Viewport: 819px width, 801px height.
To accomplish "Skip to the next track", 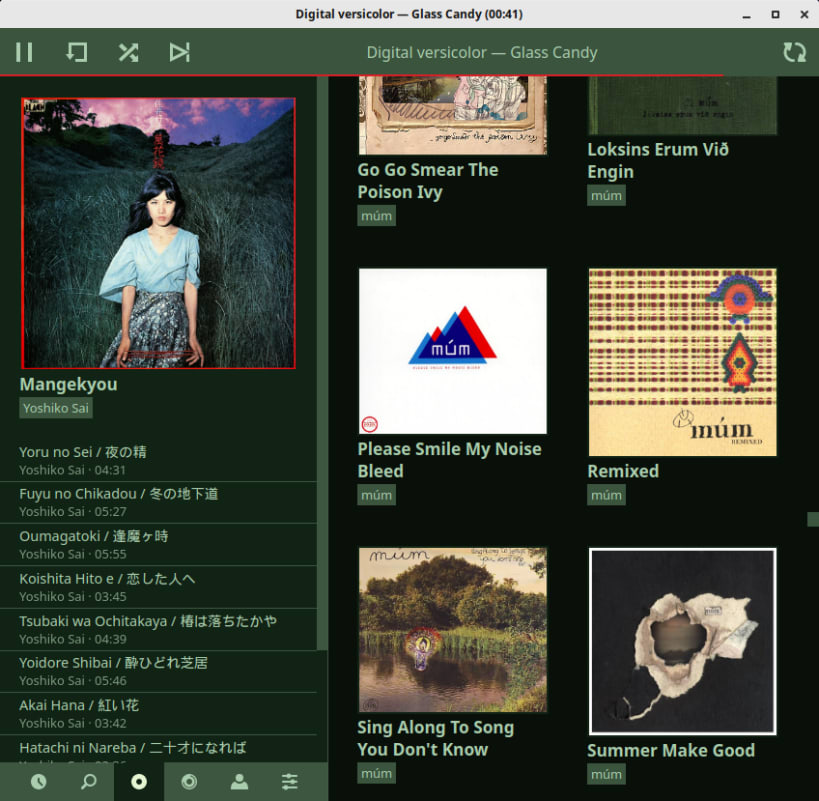I will (180, 52).
